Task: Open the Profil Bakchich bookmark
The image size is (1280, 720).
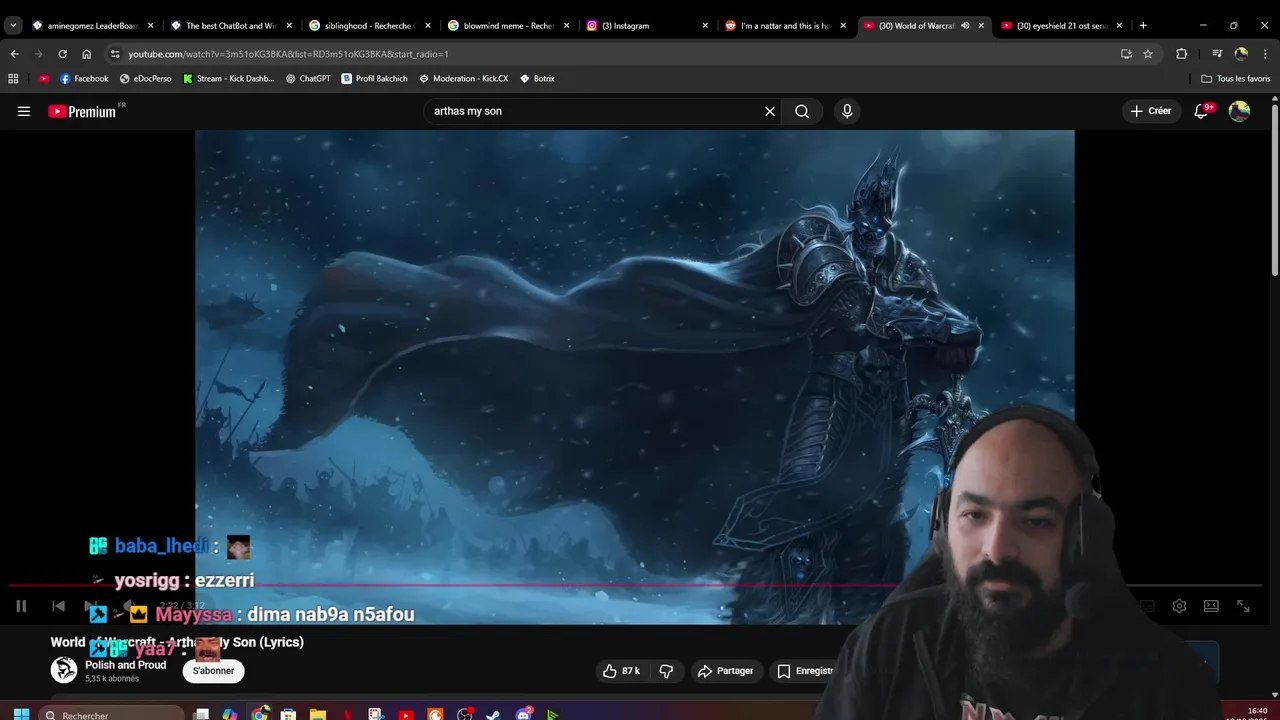Action: (374, 78)
